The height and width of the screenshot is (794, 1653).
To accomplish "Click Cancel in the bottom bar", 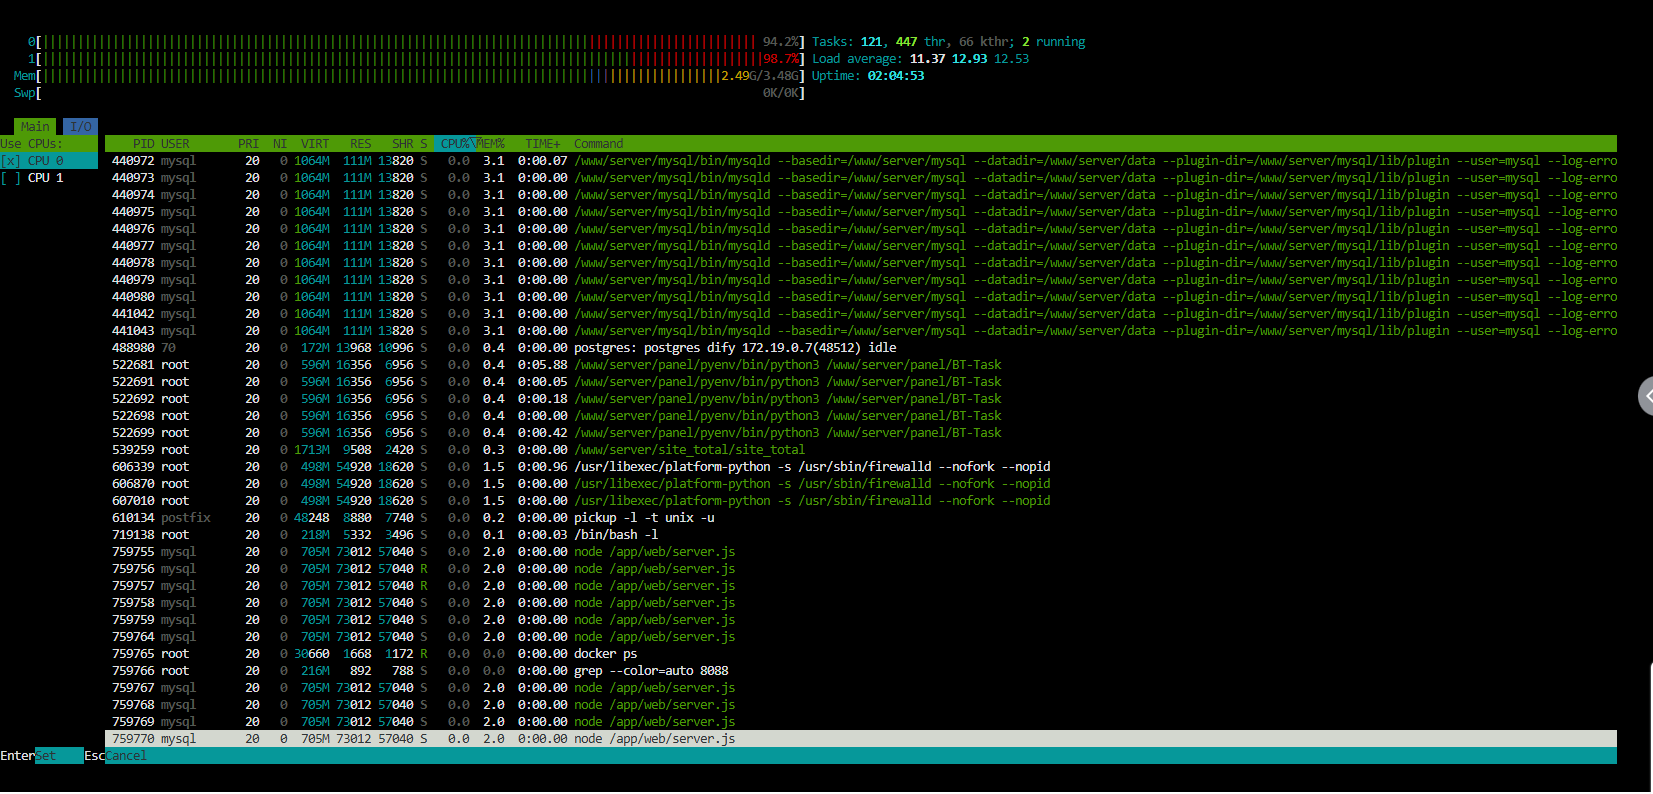I will click(126, 756).
